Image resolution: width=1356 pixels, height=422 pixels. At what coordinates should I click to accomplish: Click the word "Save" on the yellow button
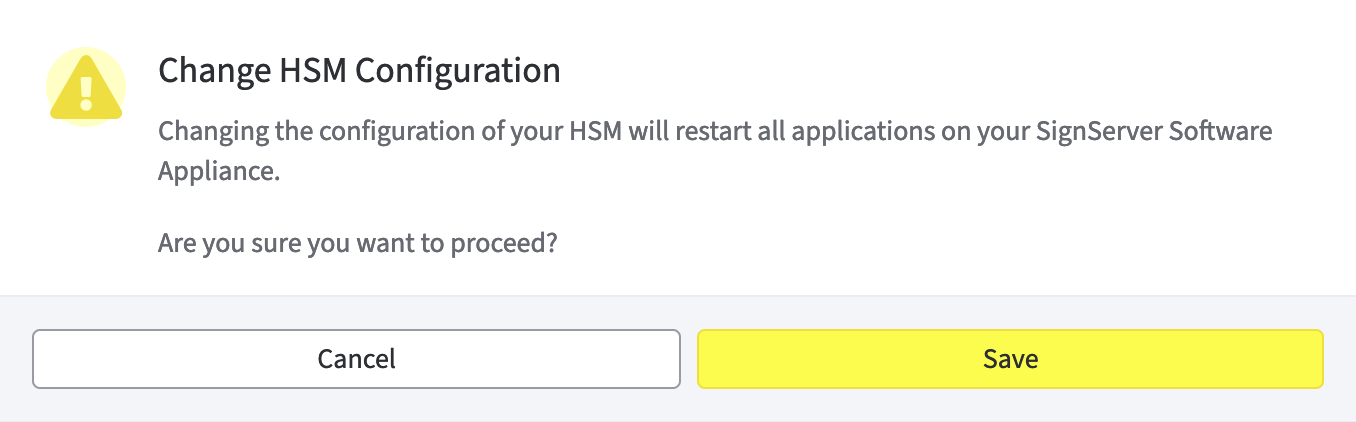[x=1010, y=359]
